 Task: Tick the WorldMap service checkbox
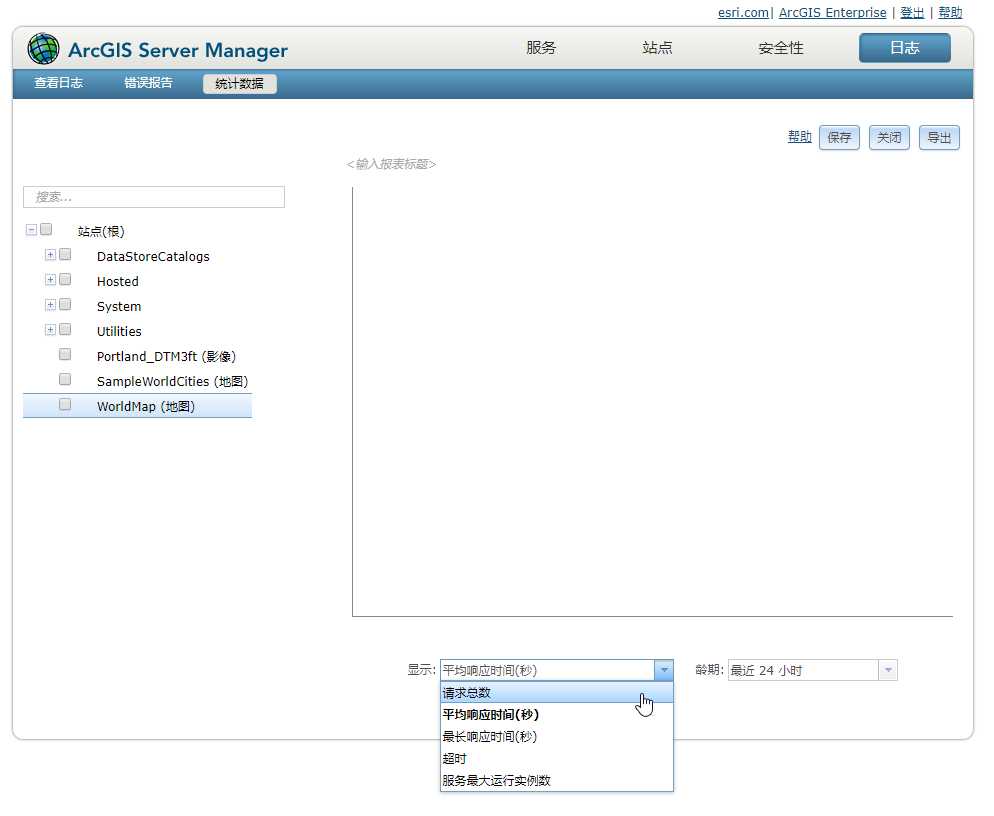[65, 404]
